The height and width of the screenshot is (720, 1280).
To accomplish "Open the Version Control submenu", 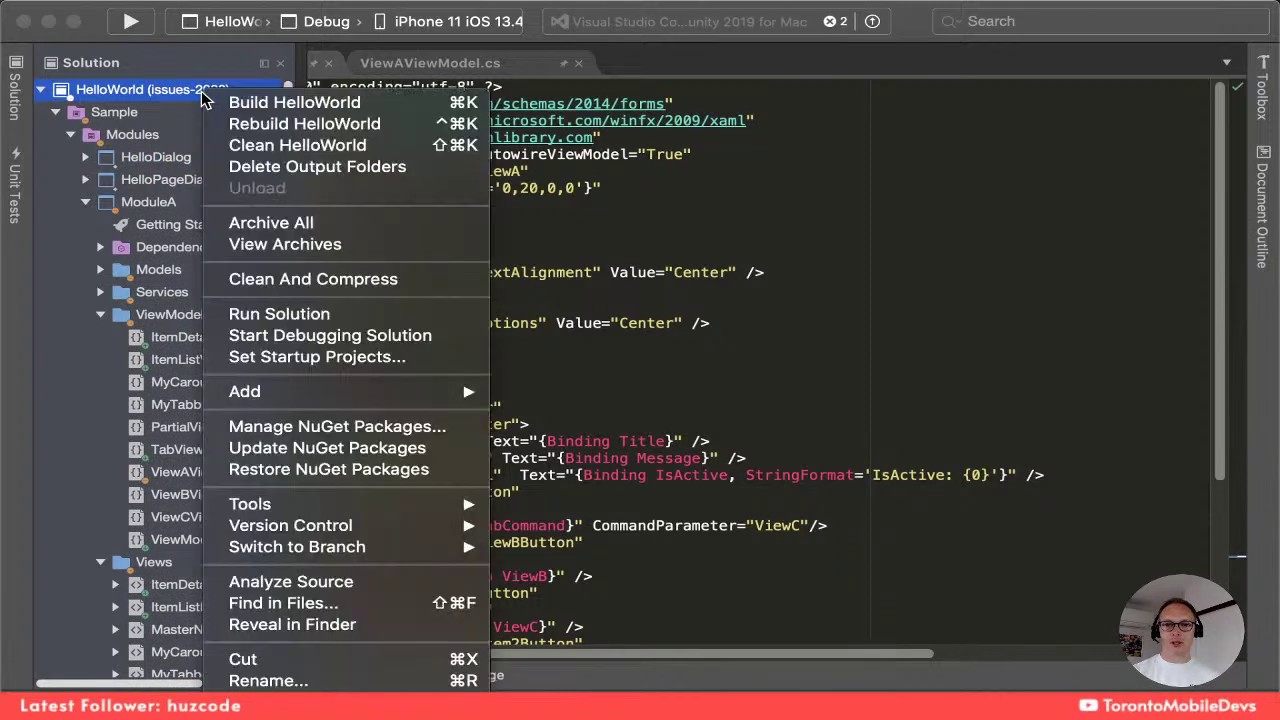I will 346,526.
